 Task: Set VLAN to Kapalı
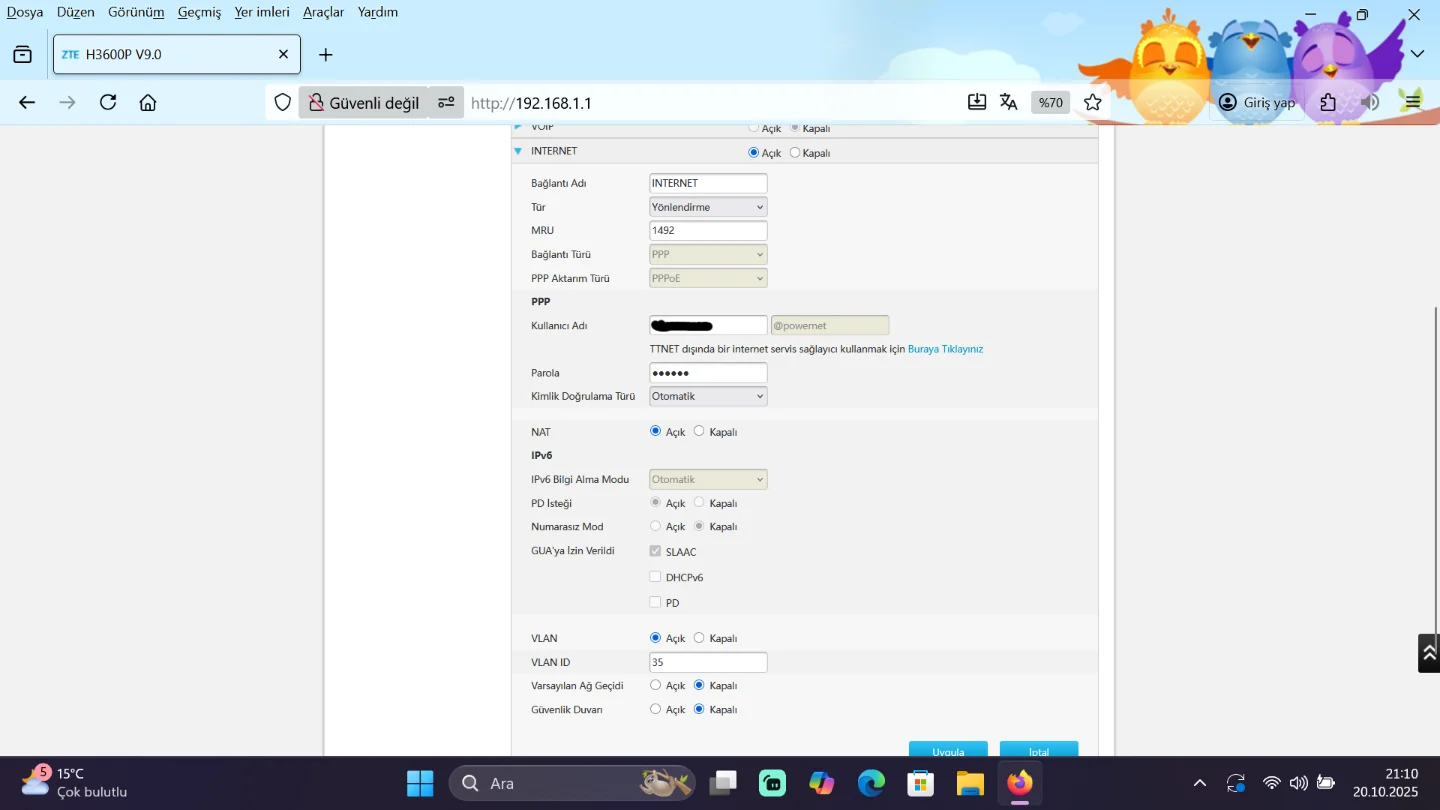point(699,637)
